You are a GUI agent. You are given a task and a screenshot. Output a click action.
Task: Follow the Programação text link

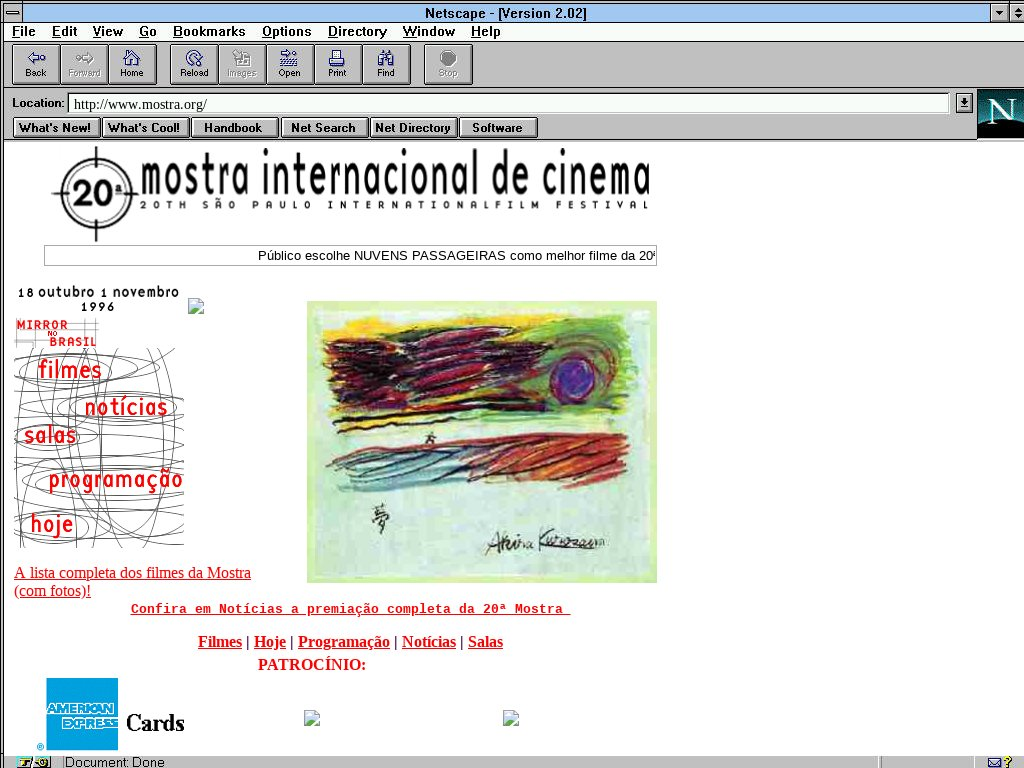pyautogui.click(x=343, y=642)
